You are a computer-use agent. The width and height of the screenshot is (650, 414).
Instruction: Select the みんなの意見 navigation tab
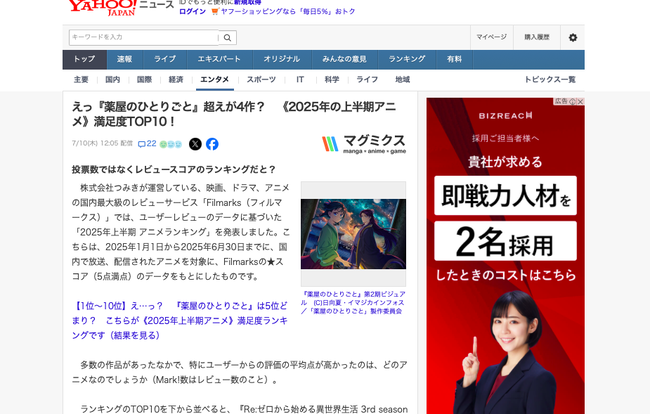(344, 59)
